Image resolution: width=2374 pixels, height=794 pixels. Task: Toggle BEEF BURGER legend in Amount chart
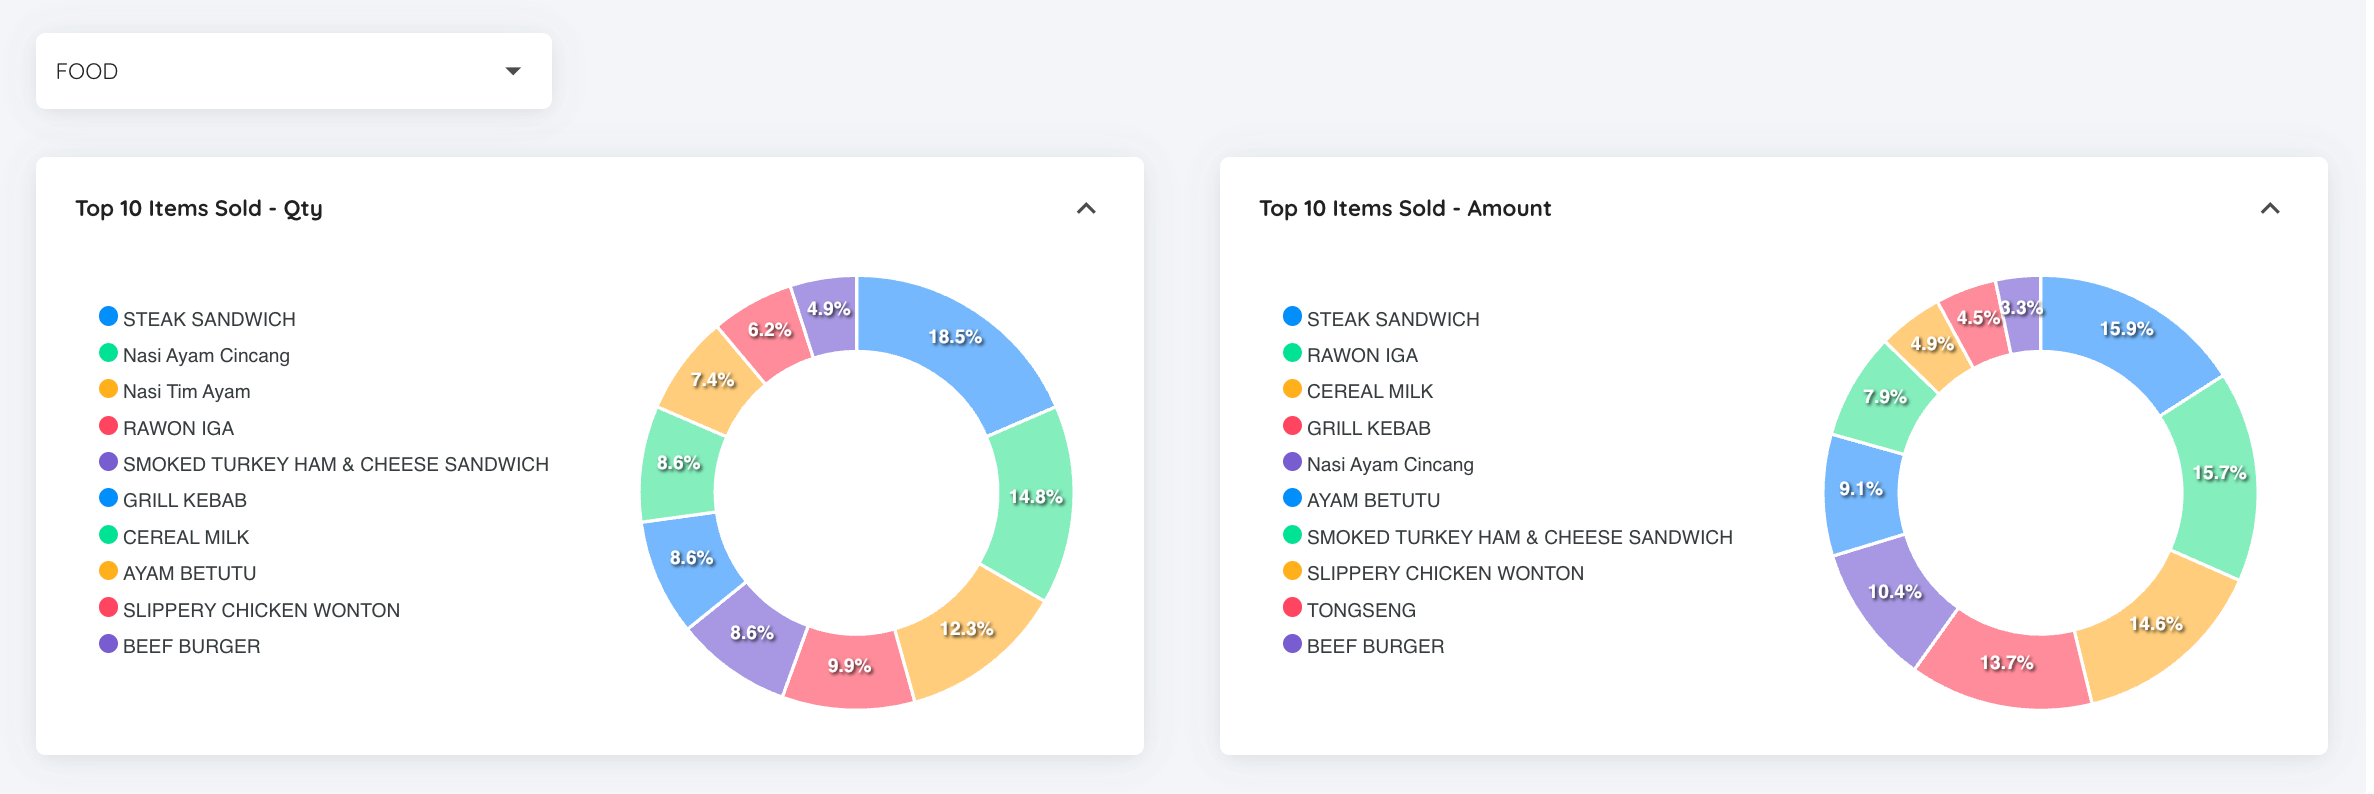pyautogui.click(x=1364, y=646)
